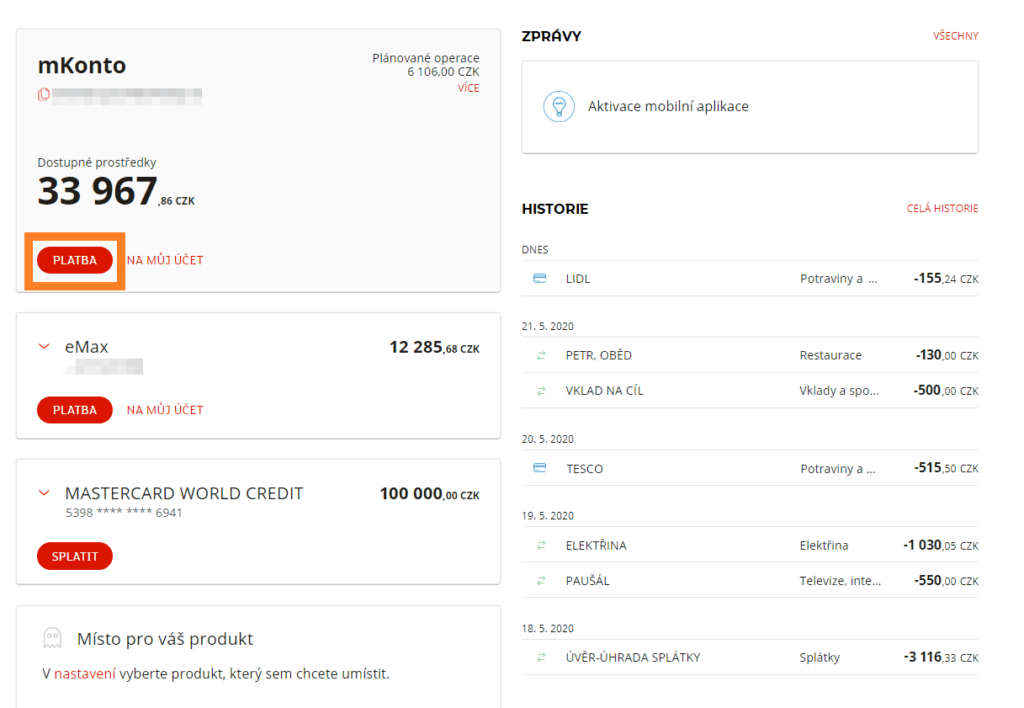Click the transfer icon beside ÚVĚR-ÚHRADA SPLÁTKY
The height and width of the screenshot is (708, 1024).
pos(541,657)
